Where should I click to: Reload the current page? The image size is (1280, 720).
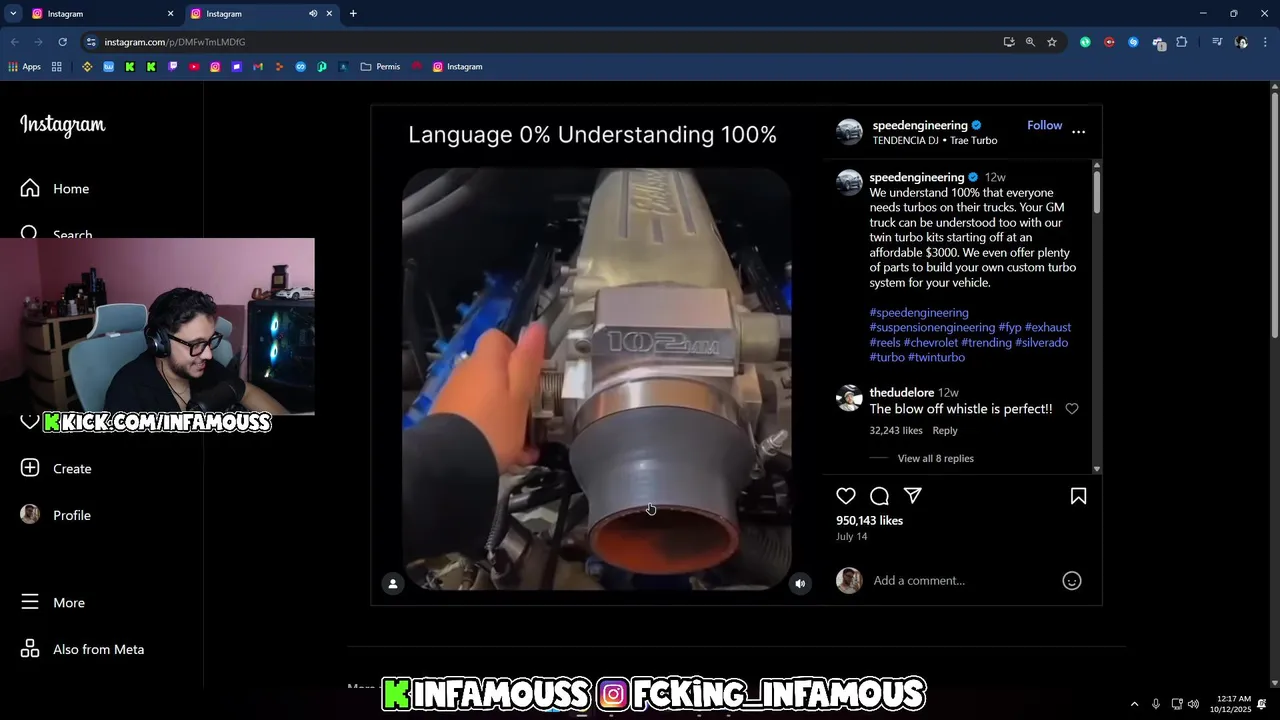[x=62, y=42]
